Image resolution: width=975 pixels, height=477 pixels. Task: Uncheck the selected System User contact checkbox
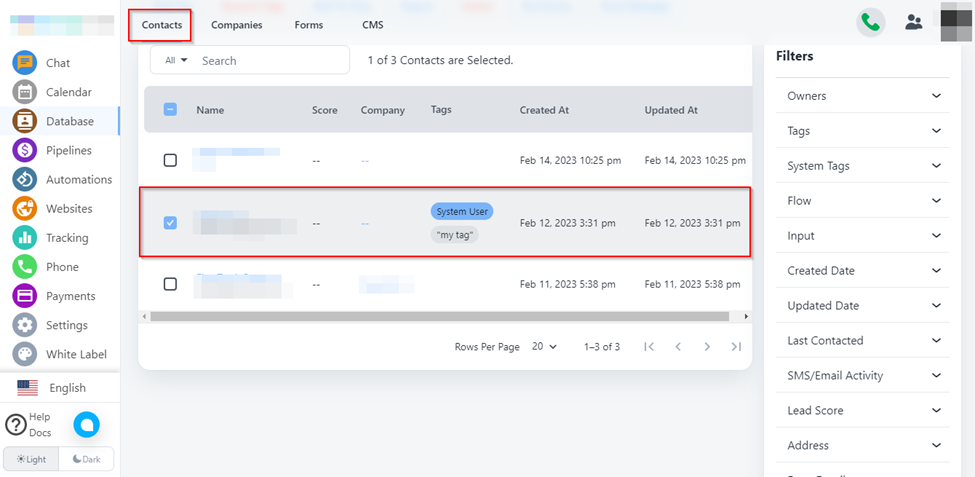tap(170, 223)
